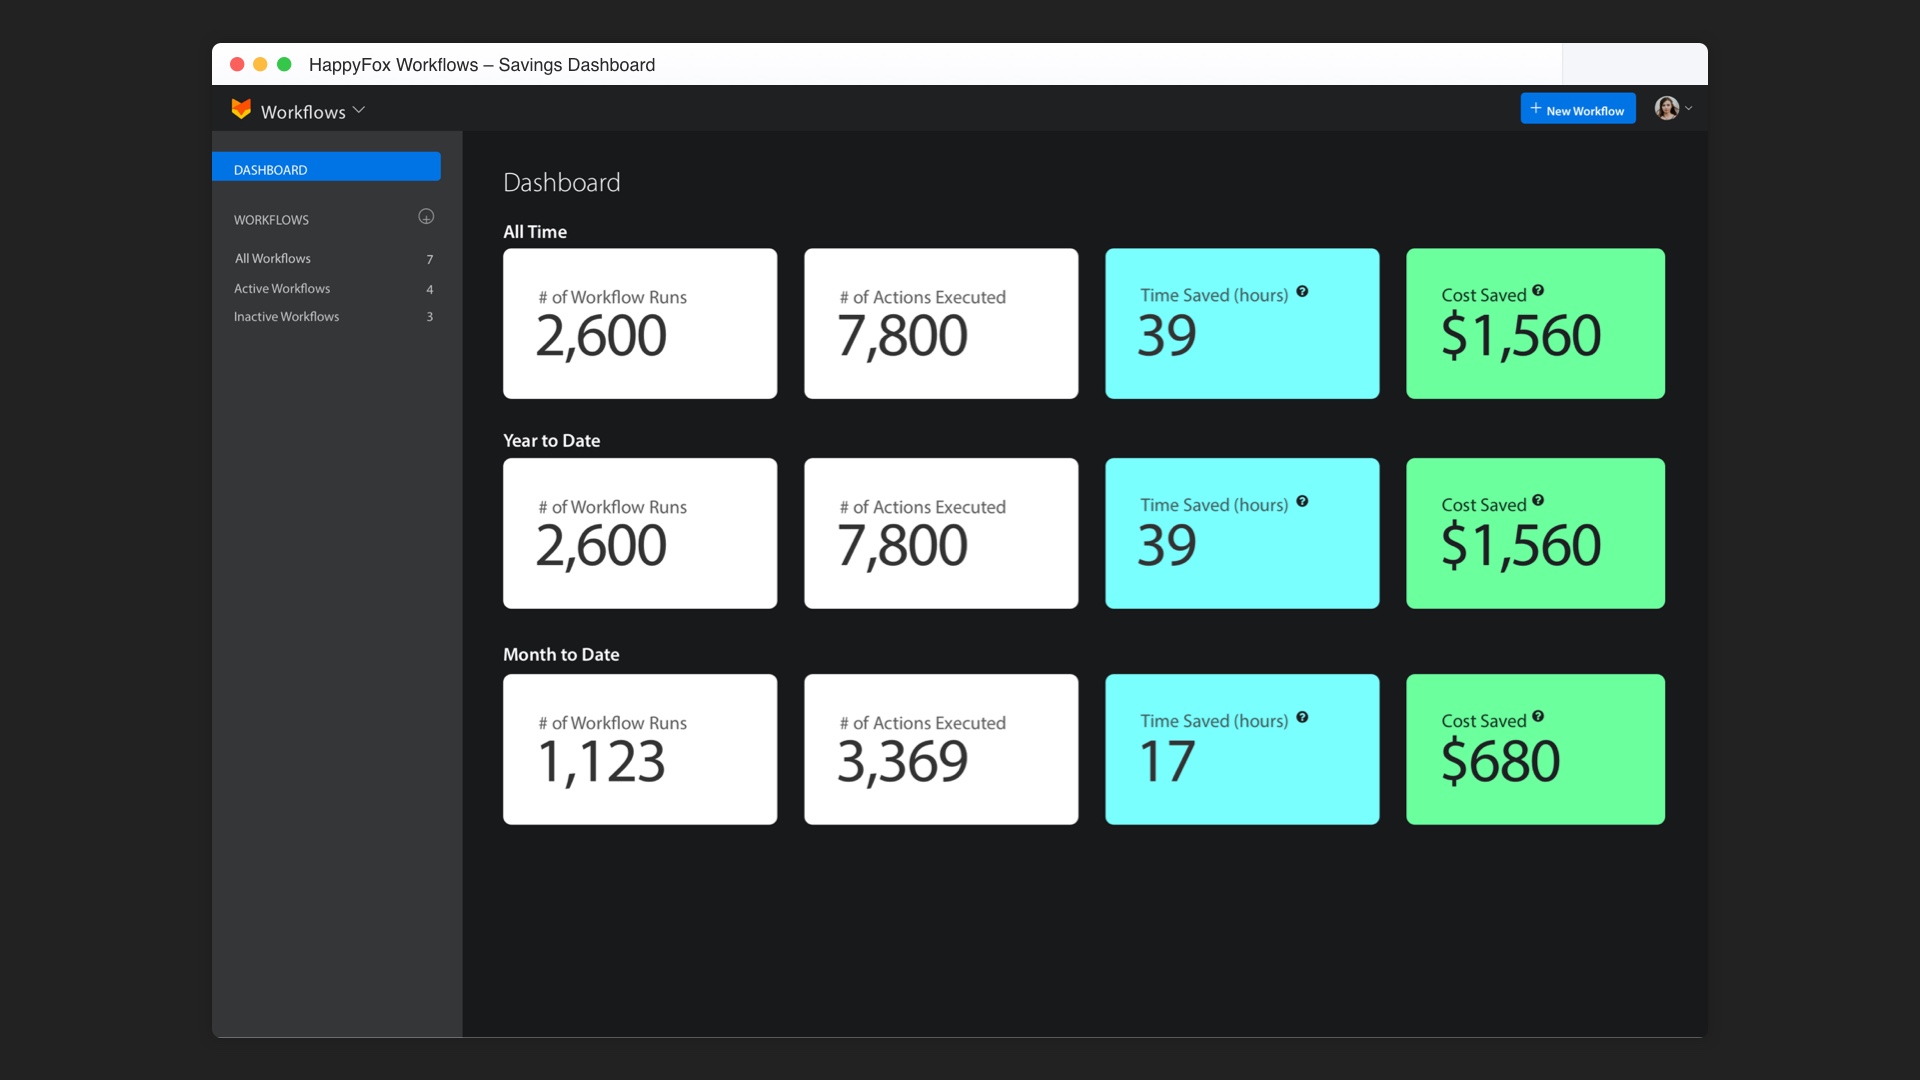Click the help icon on Month to Date Cost Saved
1920x1080 pixels.
1538,717
